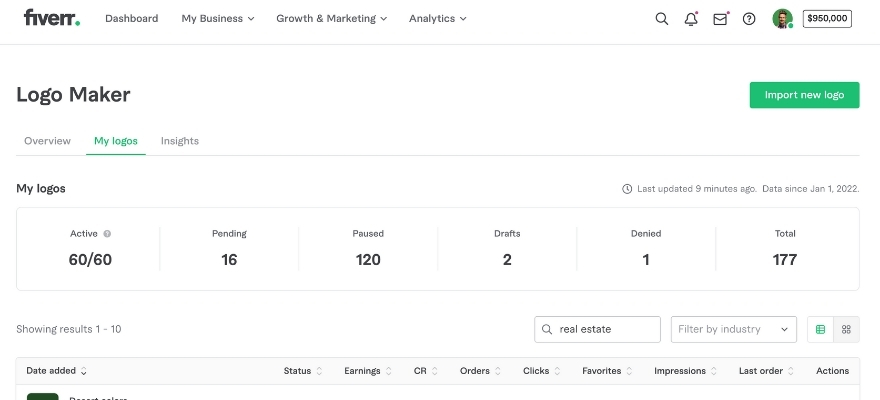Sort by Last order column arrows
The height and width of the screenshot is (400, 880).
pos(791,371)
